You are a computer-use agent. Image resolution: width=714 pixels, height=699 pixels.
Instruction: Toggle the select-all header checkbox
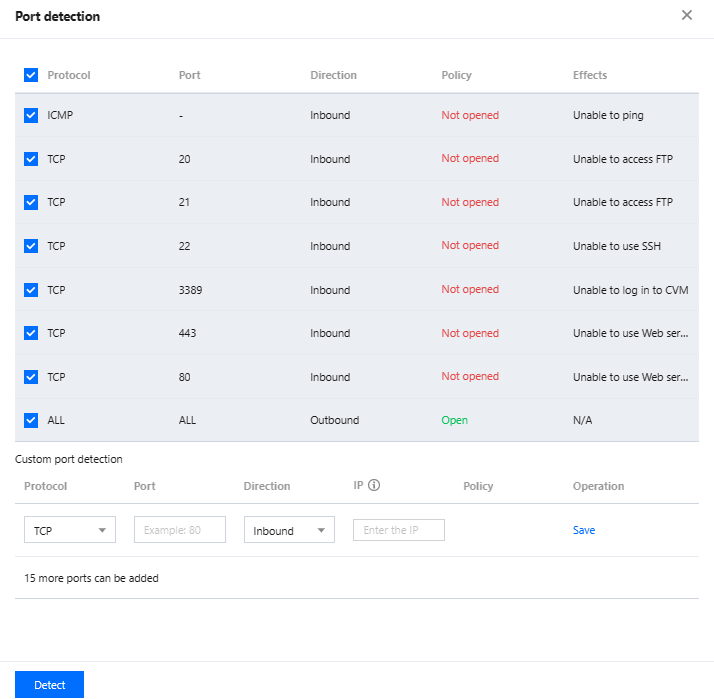[31, 75]
